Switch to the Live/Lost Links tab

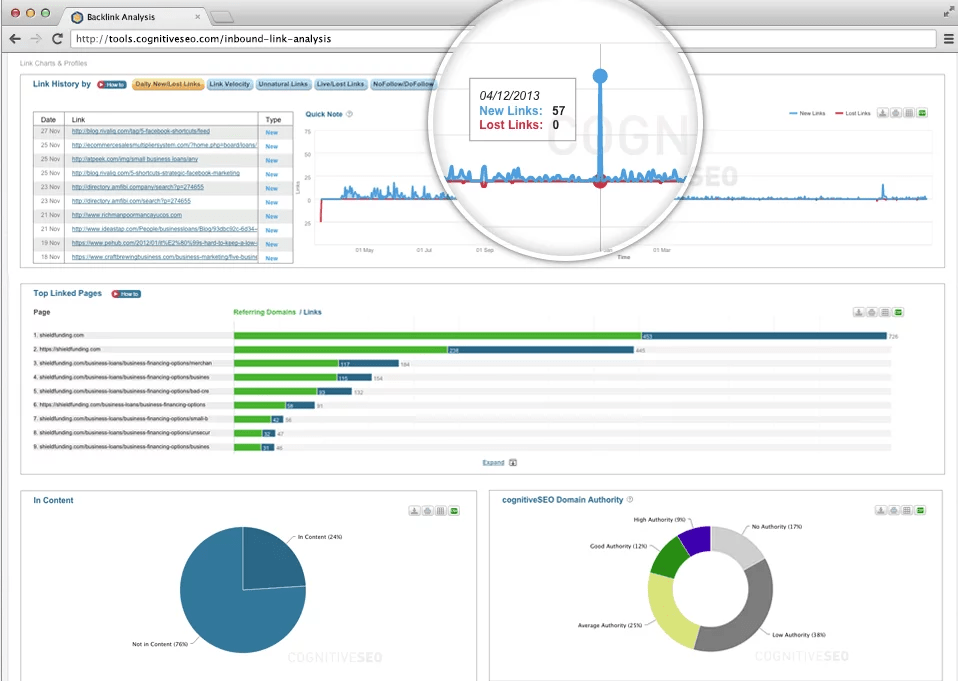340,84
